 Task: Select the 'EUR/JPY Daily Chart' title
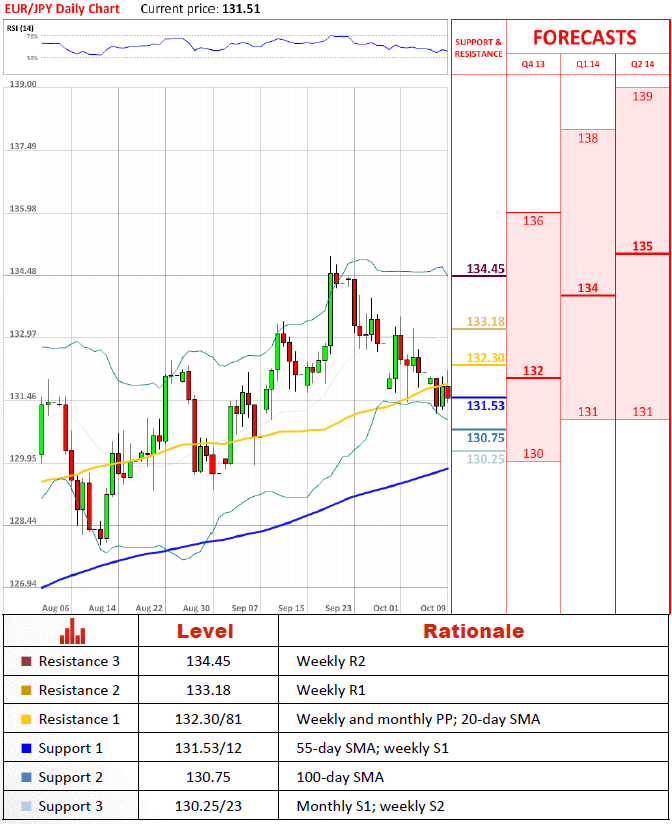coord(62,9)
